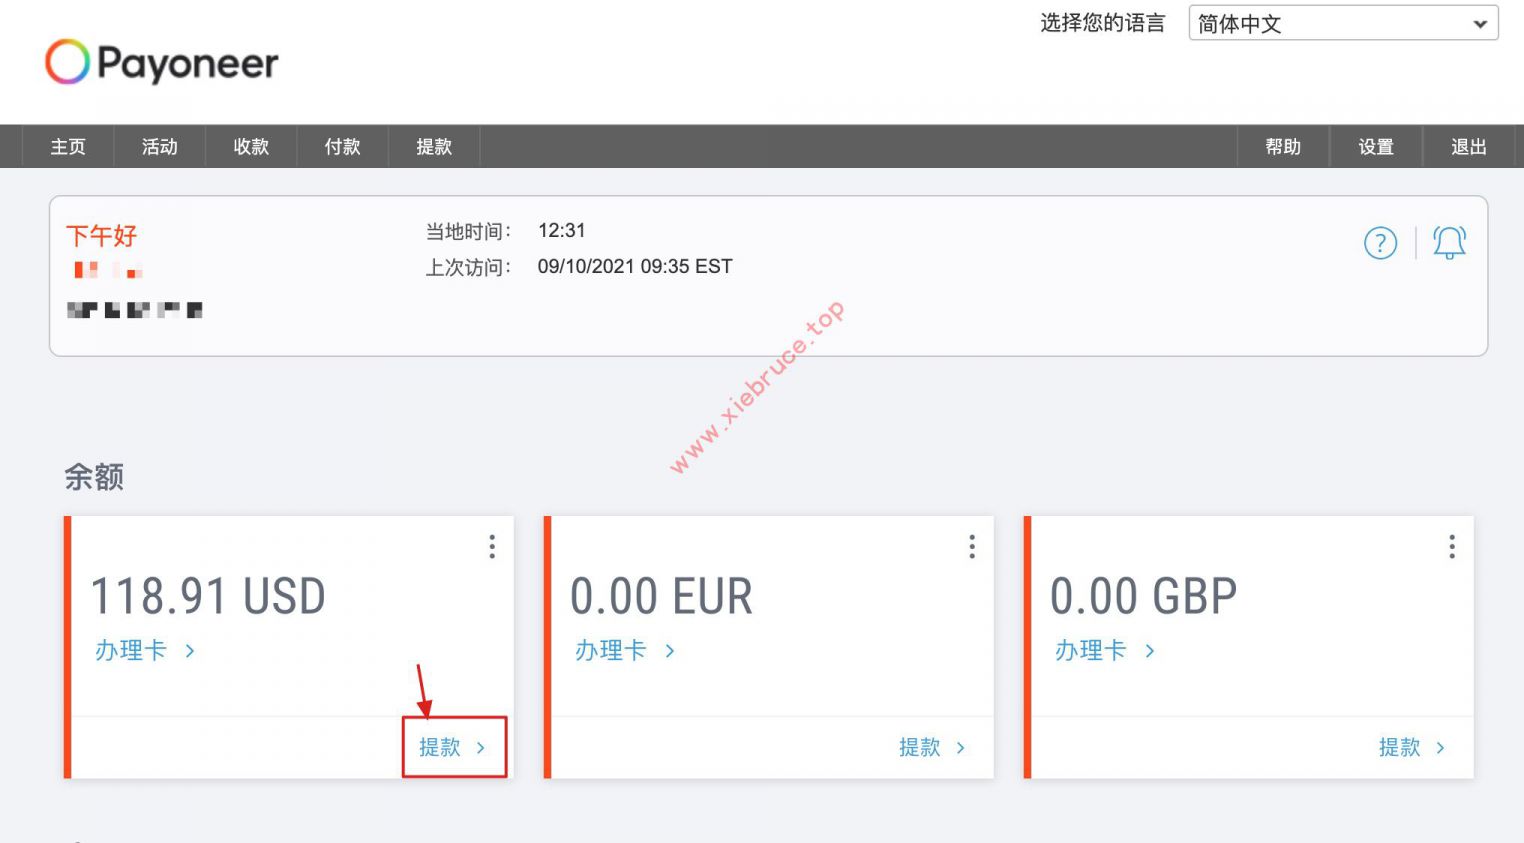Screen dimensions: 1524x843
Task: Open the help question mark icon
Action: click(x=1380, y=243)
